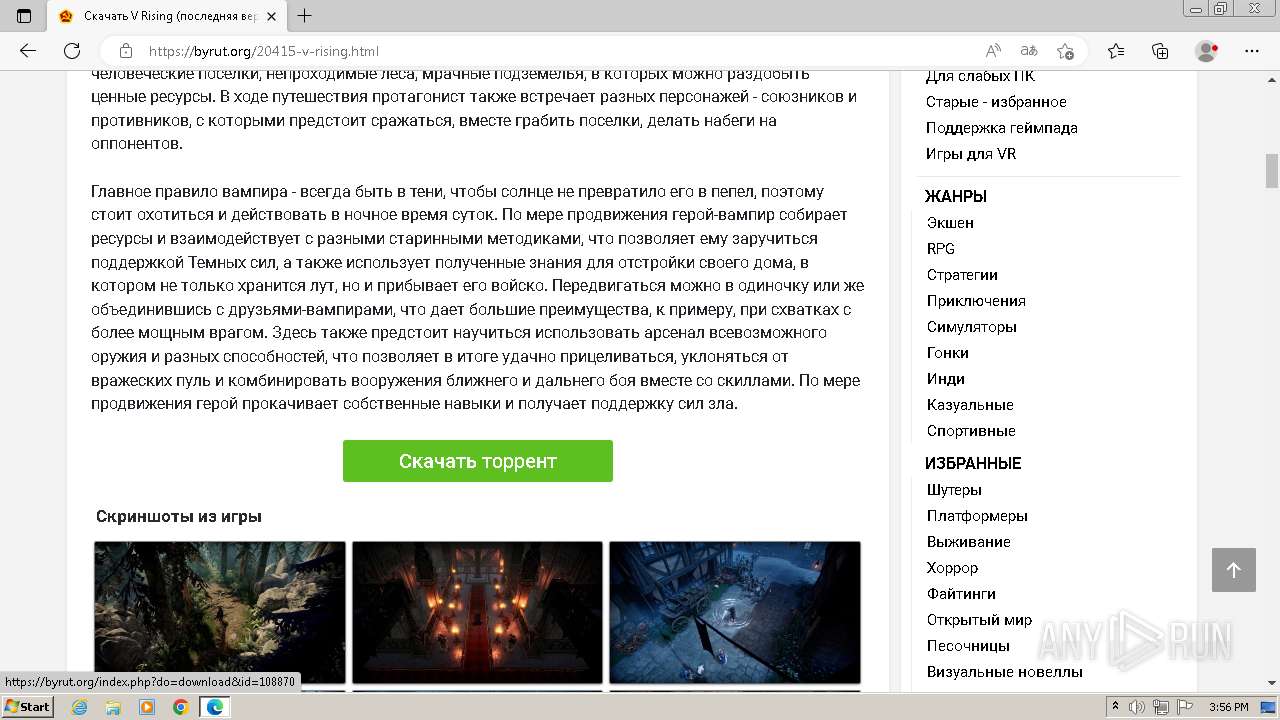Open the Шутеры category
Viewport: 1280px width, 720px height.
(x=954, y=490)
